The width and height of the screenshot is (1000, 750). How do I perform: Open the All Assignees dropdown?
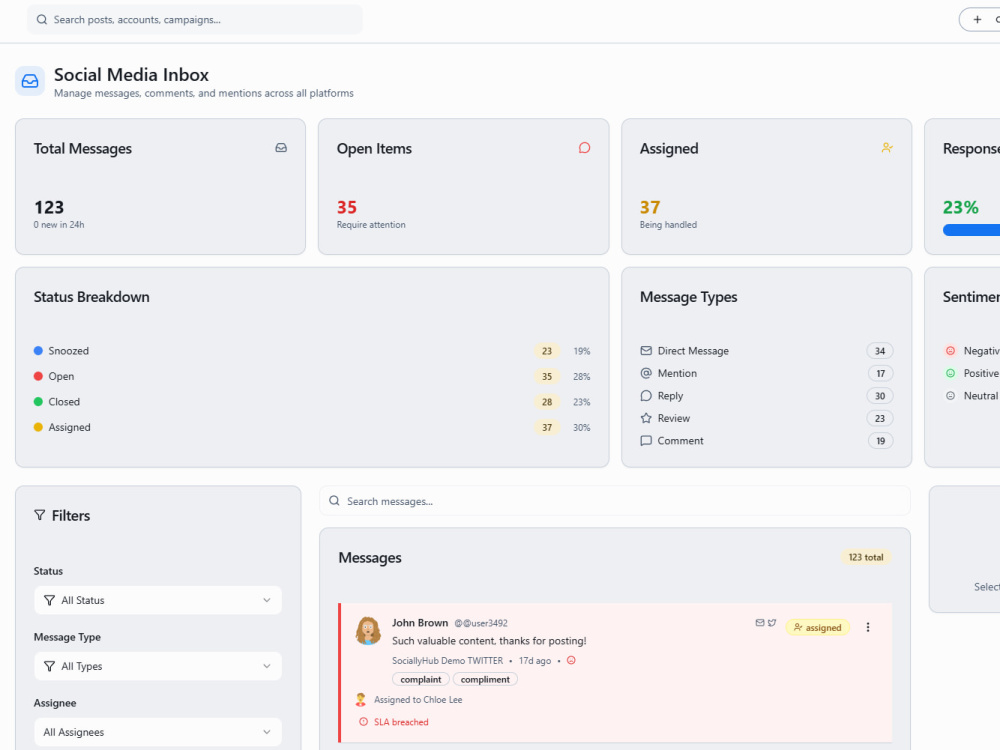tap(158, 732)
